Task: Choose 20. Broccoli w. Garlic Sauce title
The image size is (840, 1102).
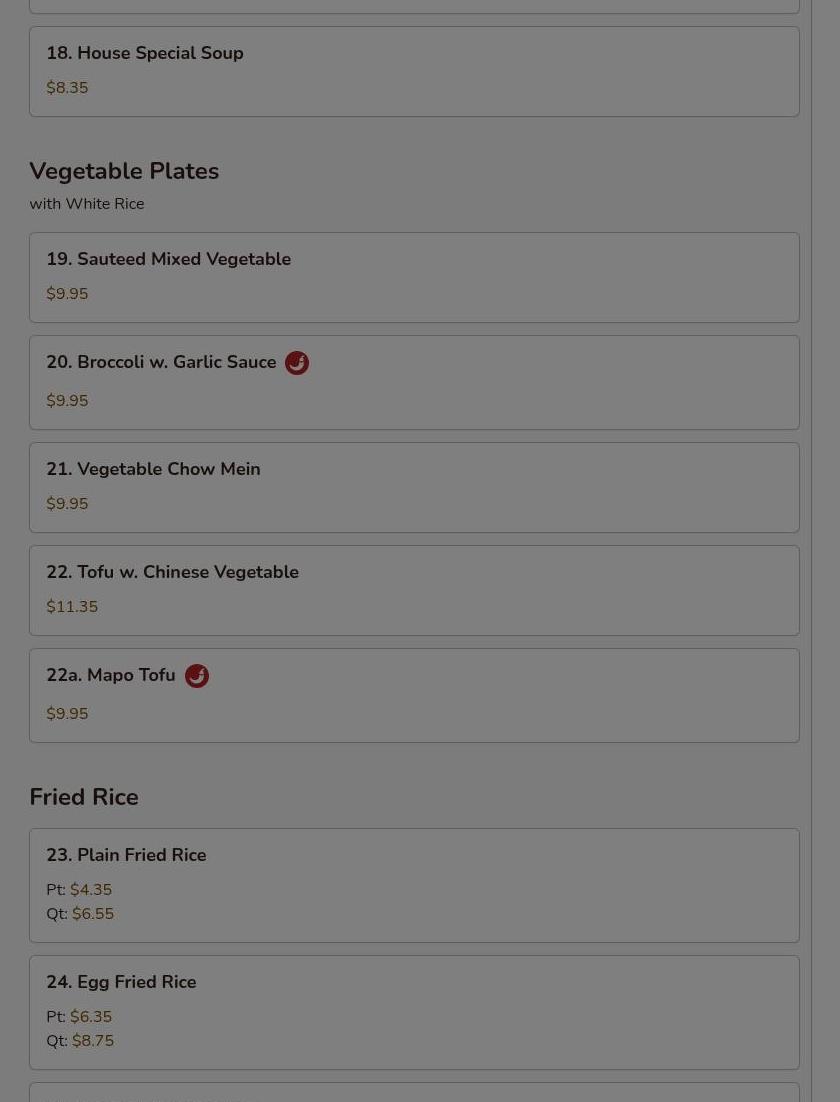Action: [161, 363]
